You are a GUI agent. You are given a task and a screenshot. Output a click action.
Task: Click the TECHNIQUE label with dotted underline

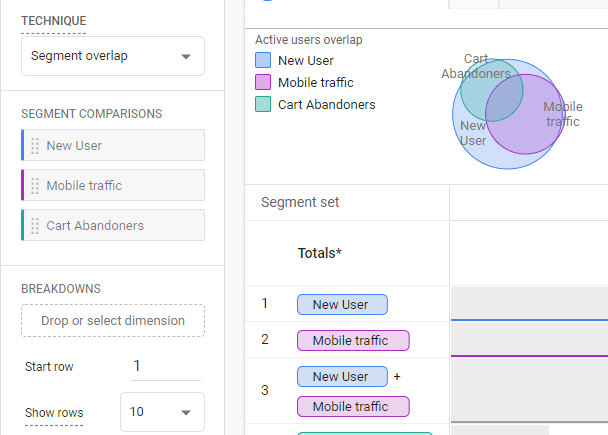pyautogui.click(x=54, y=21)
